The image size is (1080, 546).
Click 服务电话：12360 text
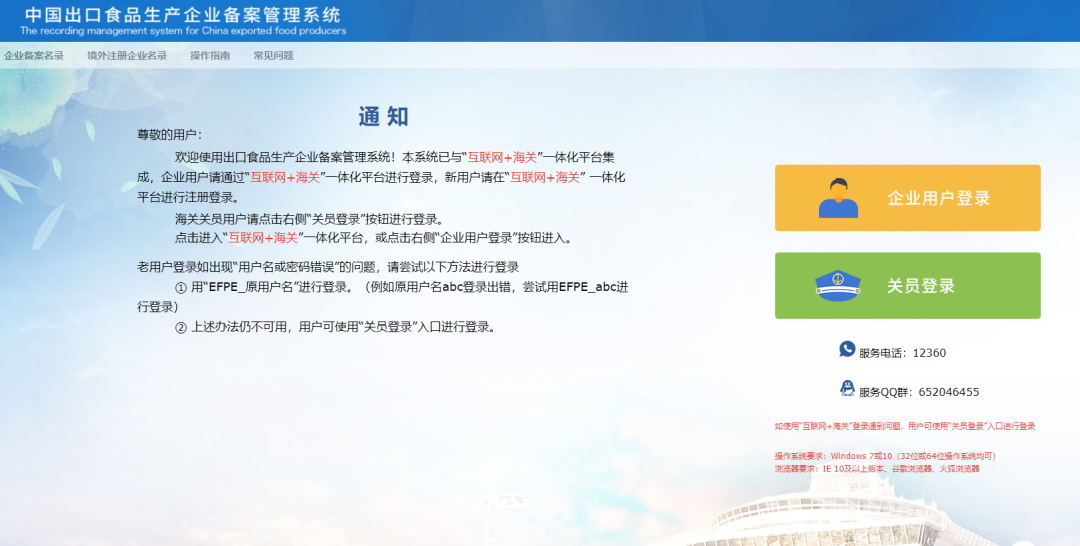[902, 353]
